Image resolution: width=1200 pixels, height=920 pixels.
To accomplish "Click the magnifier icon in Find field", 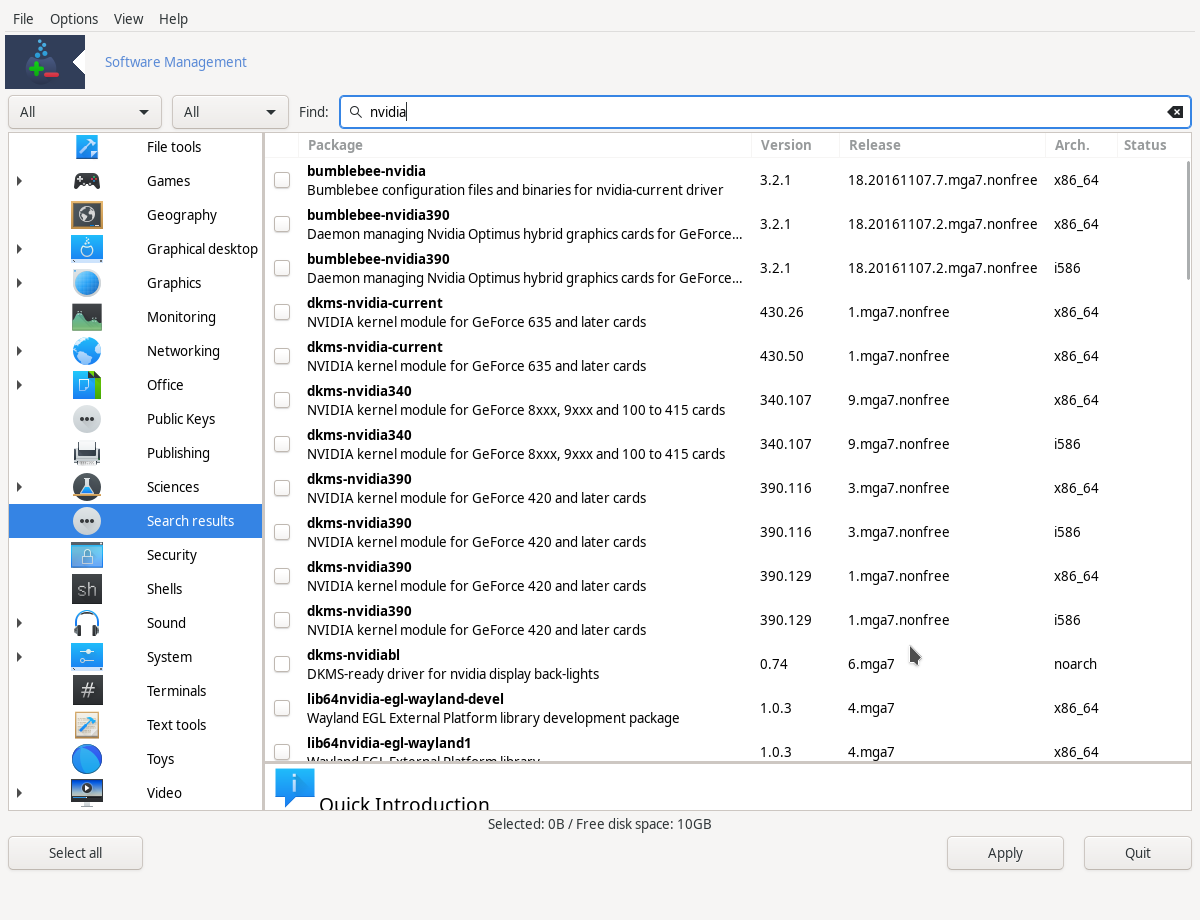I will click(355, 112).
